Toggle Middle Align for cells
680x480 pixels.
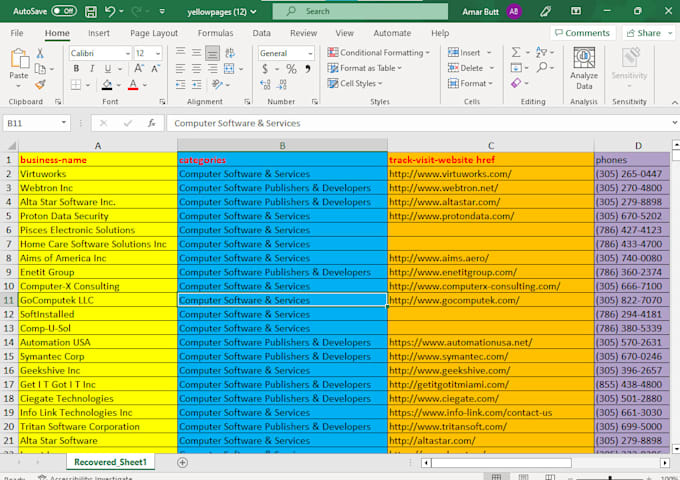[x=196, y=53]
